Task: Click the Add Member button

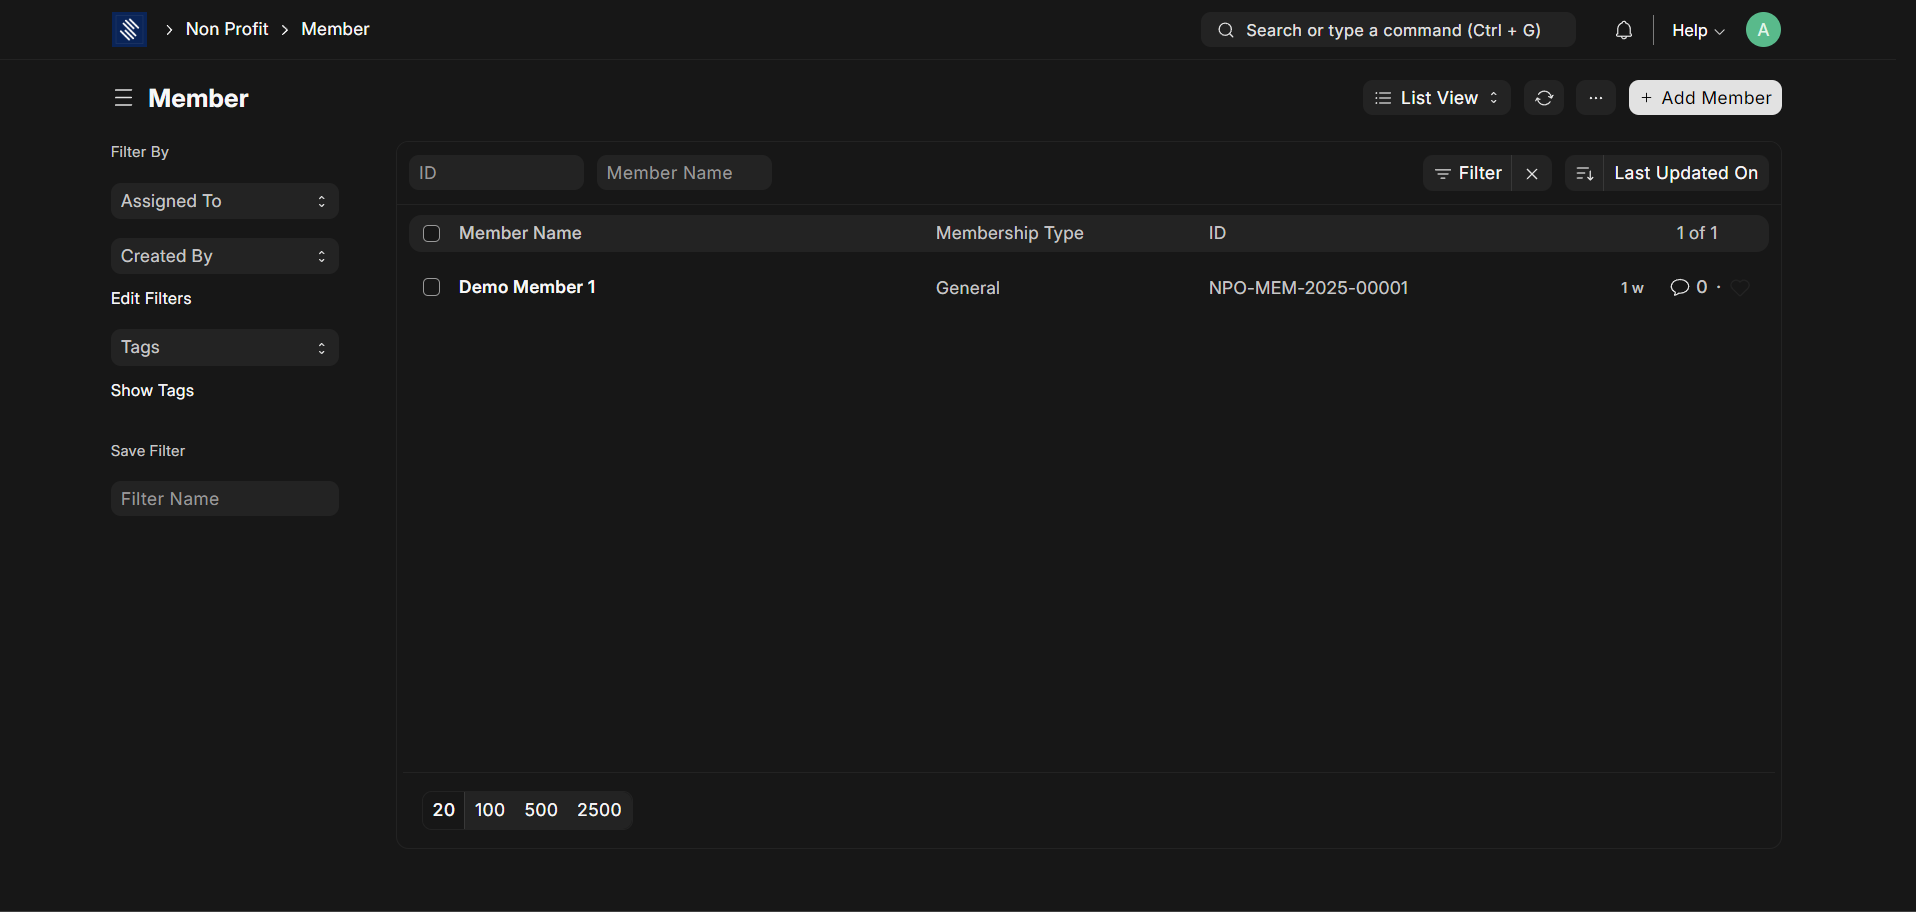Action: 1704,97
